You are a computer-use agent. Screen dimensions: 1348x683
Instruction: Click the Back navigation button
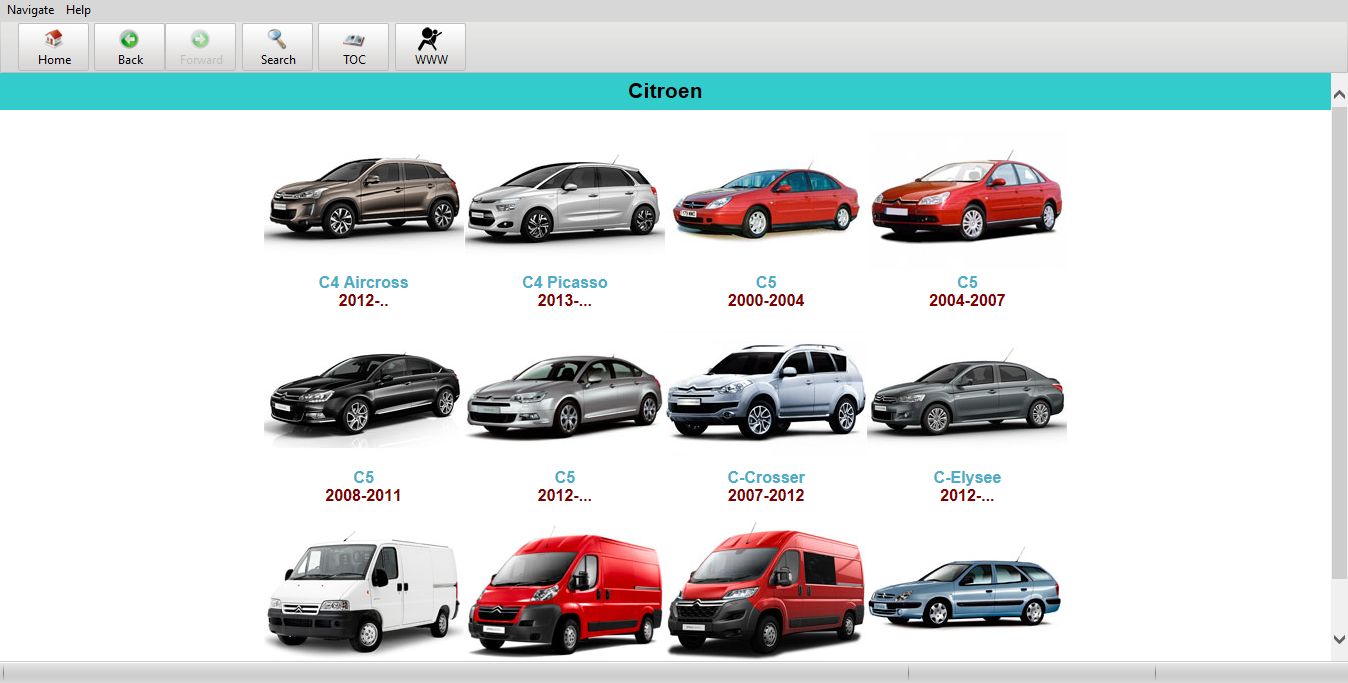(130, 47)
